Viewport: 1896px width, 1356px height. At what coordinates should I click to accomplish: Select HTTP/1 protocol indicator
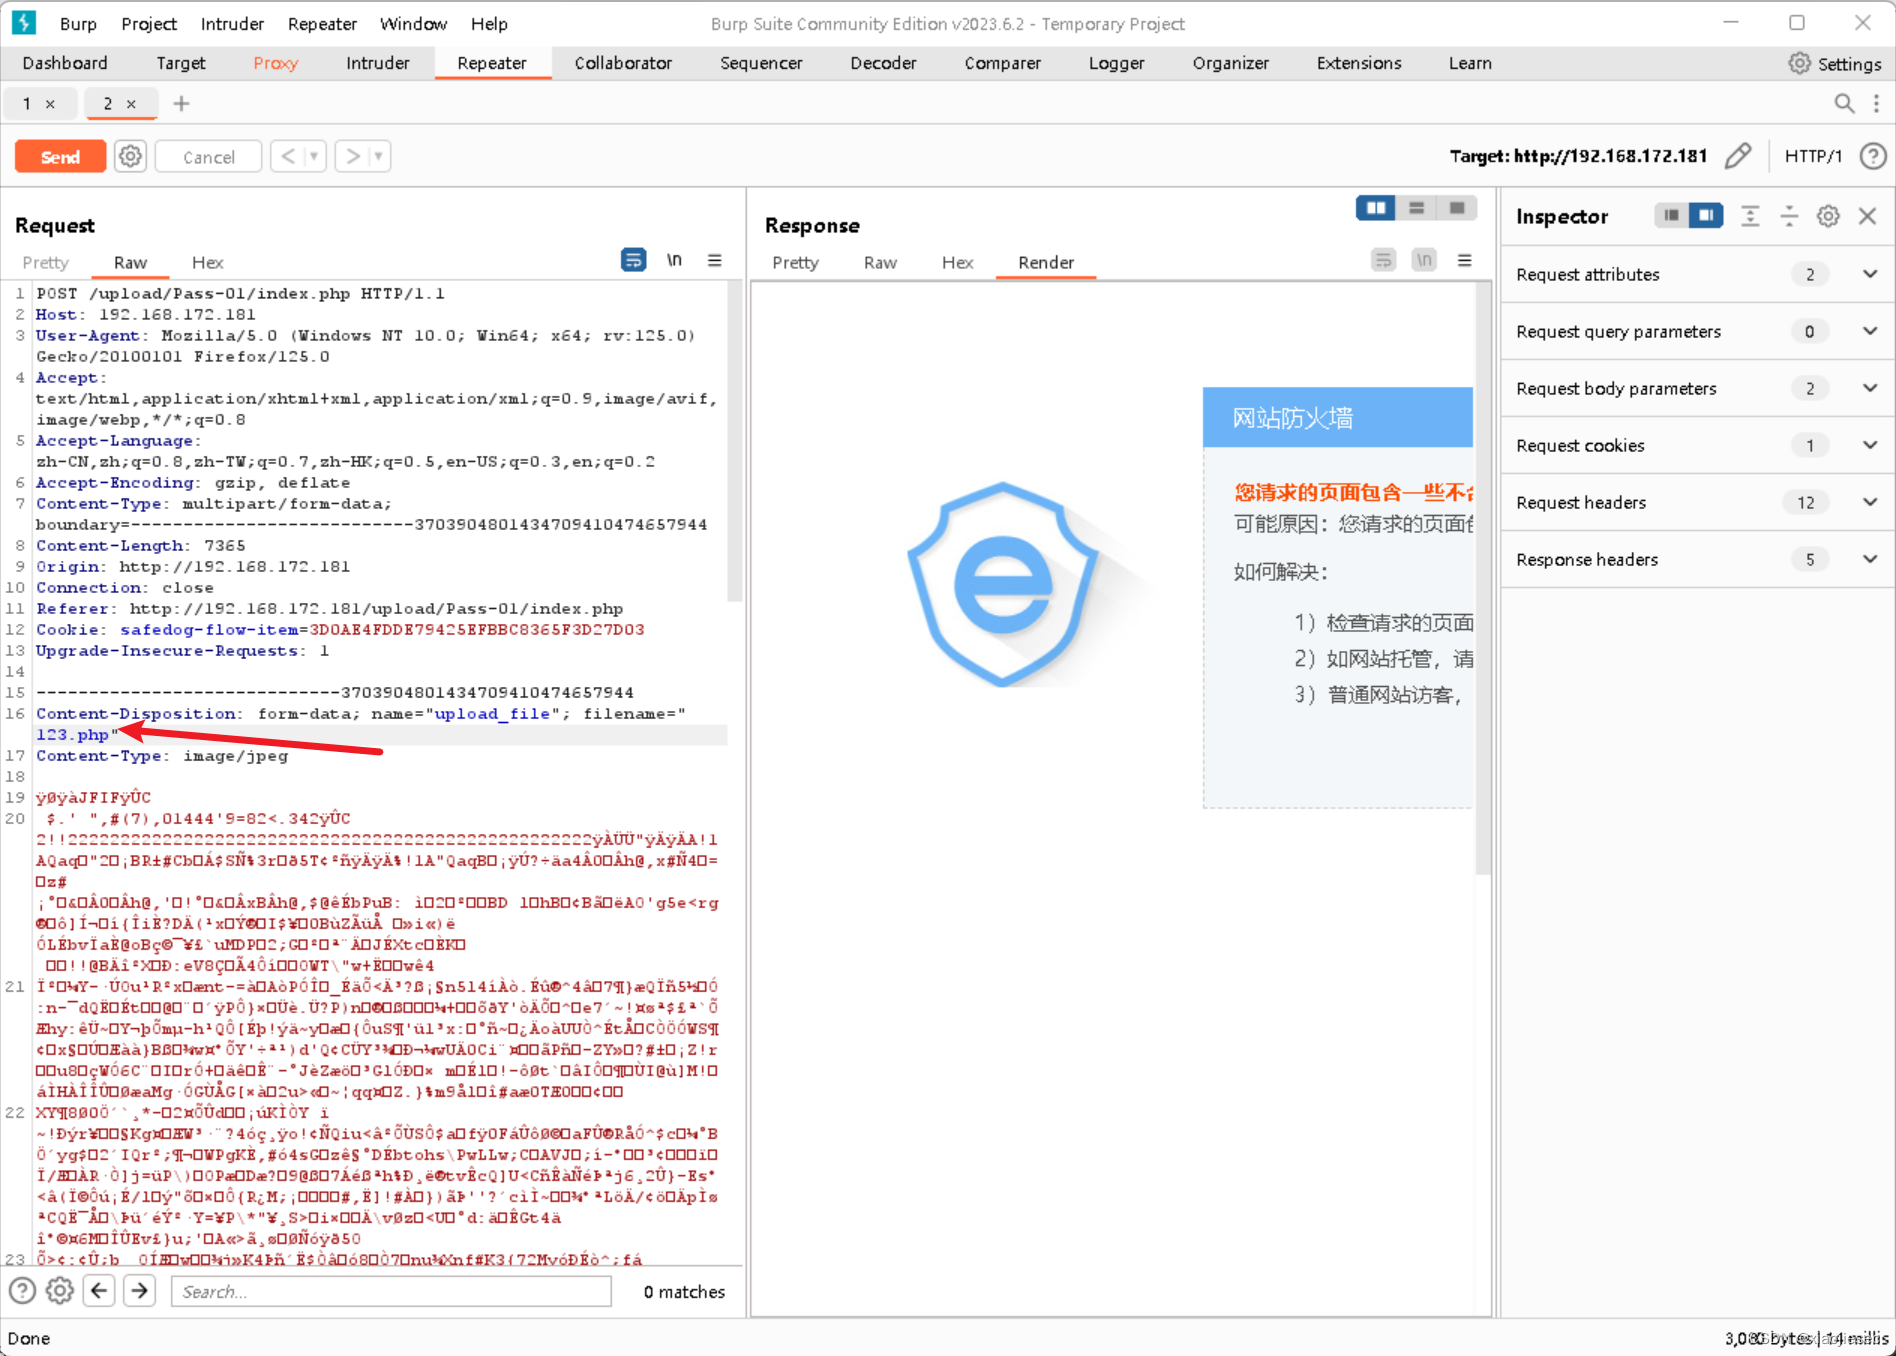tap(1813, 156)
